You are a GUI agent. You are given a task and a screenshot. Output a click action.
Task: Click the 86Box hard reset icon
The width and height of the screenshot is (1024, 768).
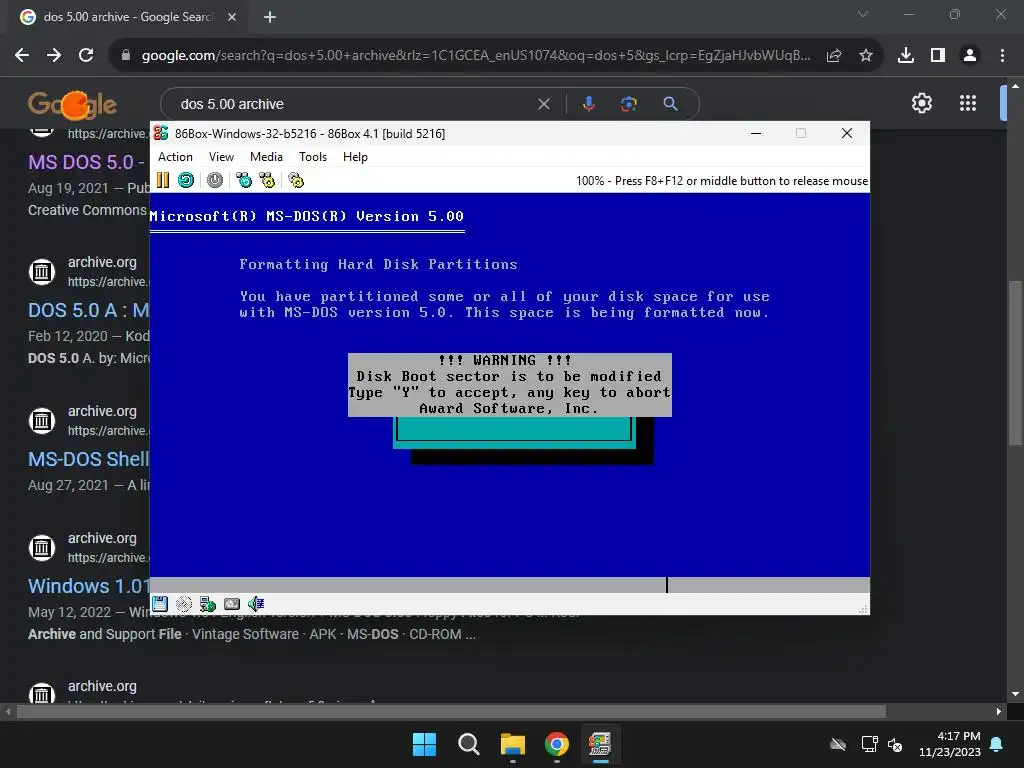[x=186, y=180]
